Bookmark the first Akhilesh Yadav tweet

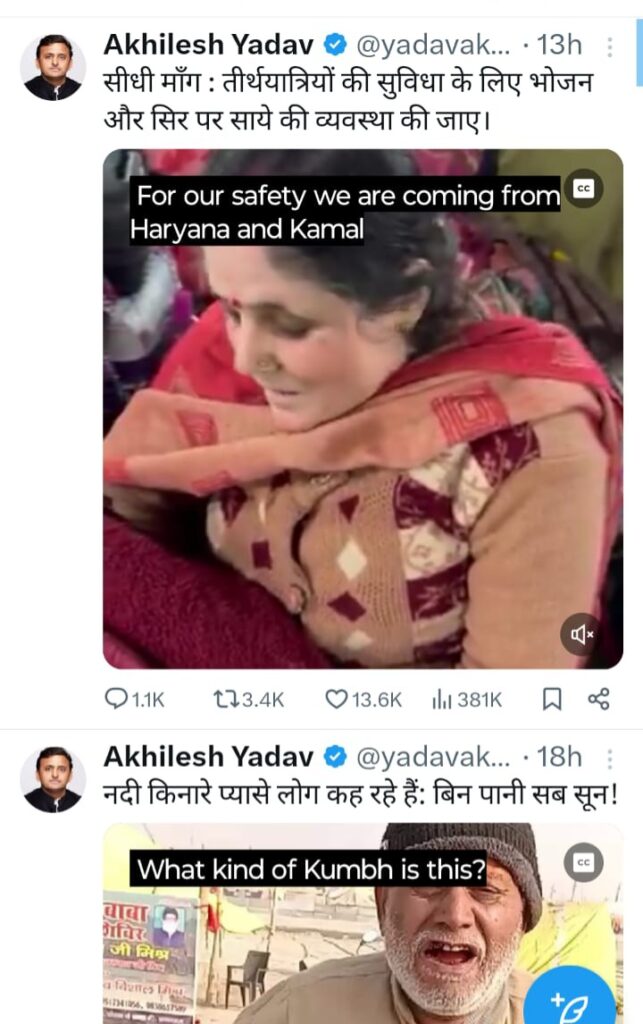coord(551,700)
